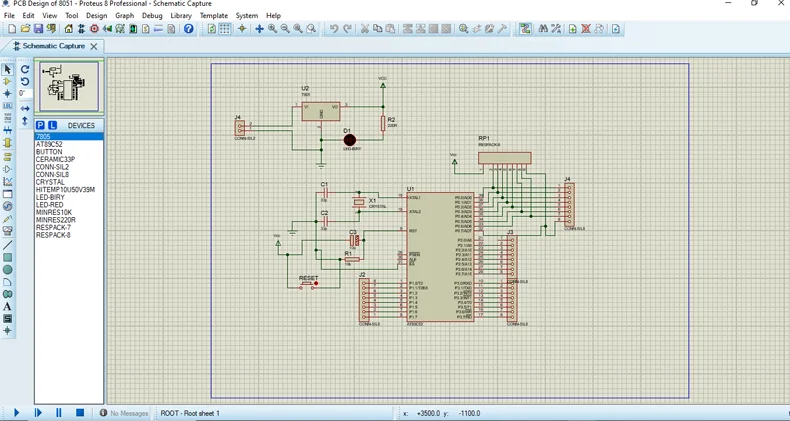Pause the simulation

click(x=58, y=413)
